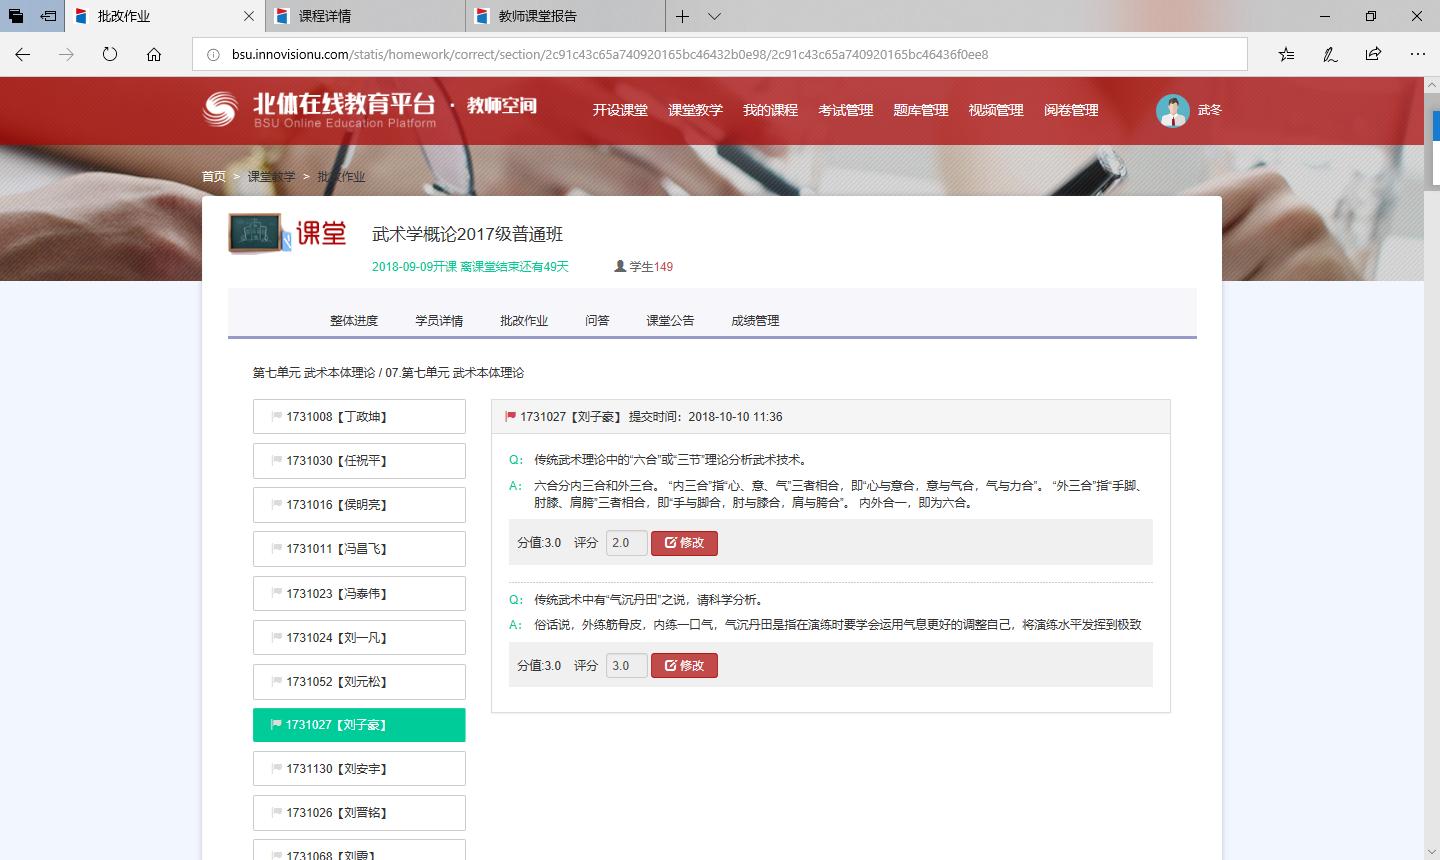Click the add-notes pen icon near the address bar

tap(1329, 54)
